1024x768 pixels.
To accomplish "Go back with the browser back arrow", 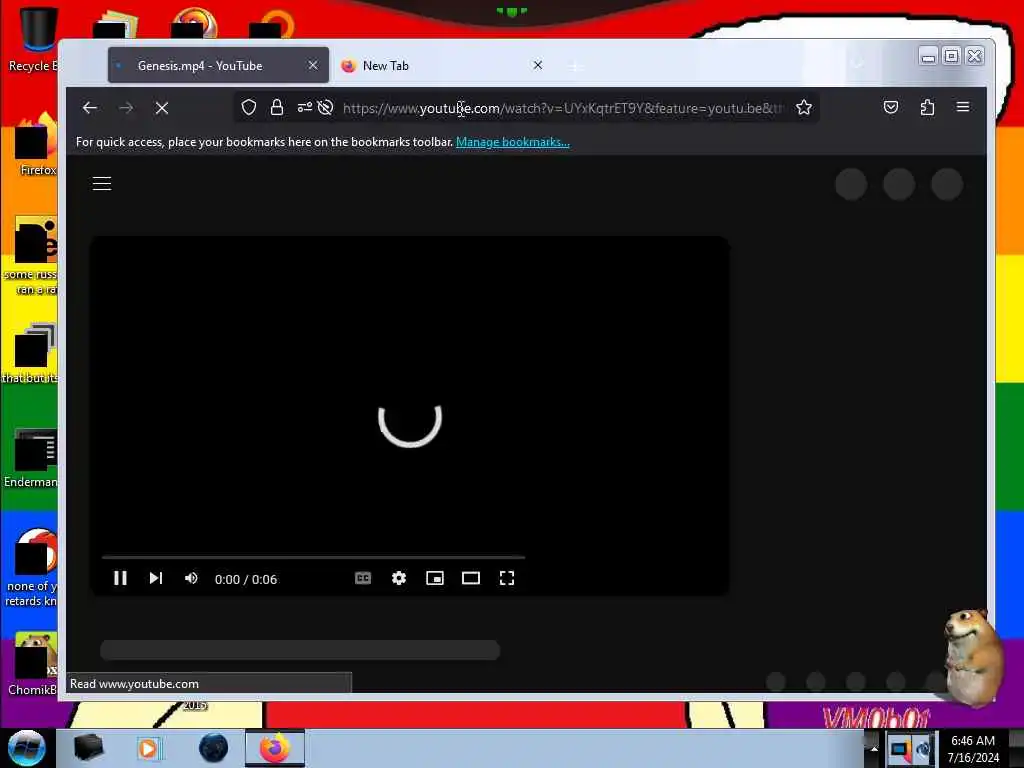I will point(90,108).
